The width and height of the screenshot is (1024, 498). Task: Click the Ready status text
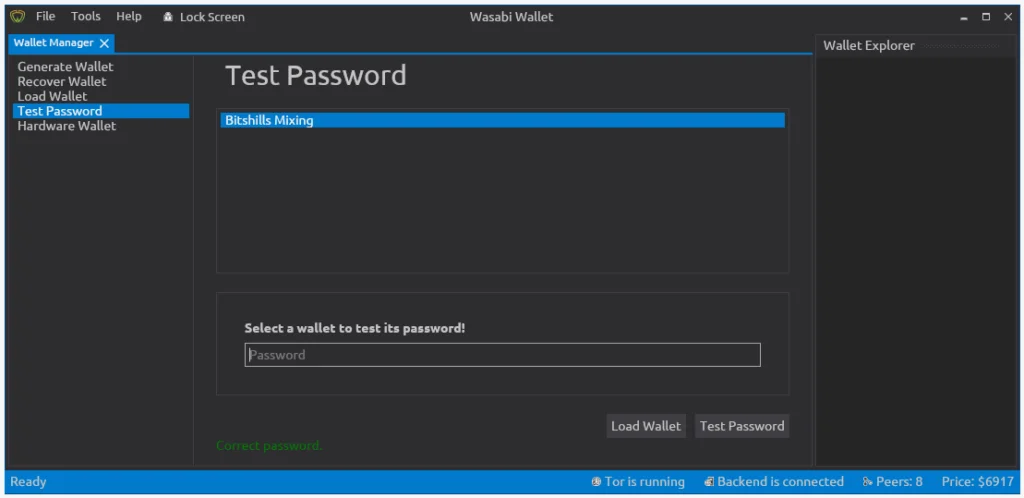pos(28,482)
